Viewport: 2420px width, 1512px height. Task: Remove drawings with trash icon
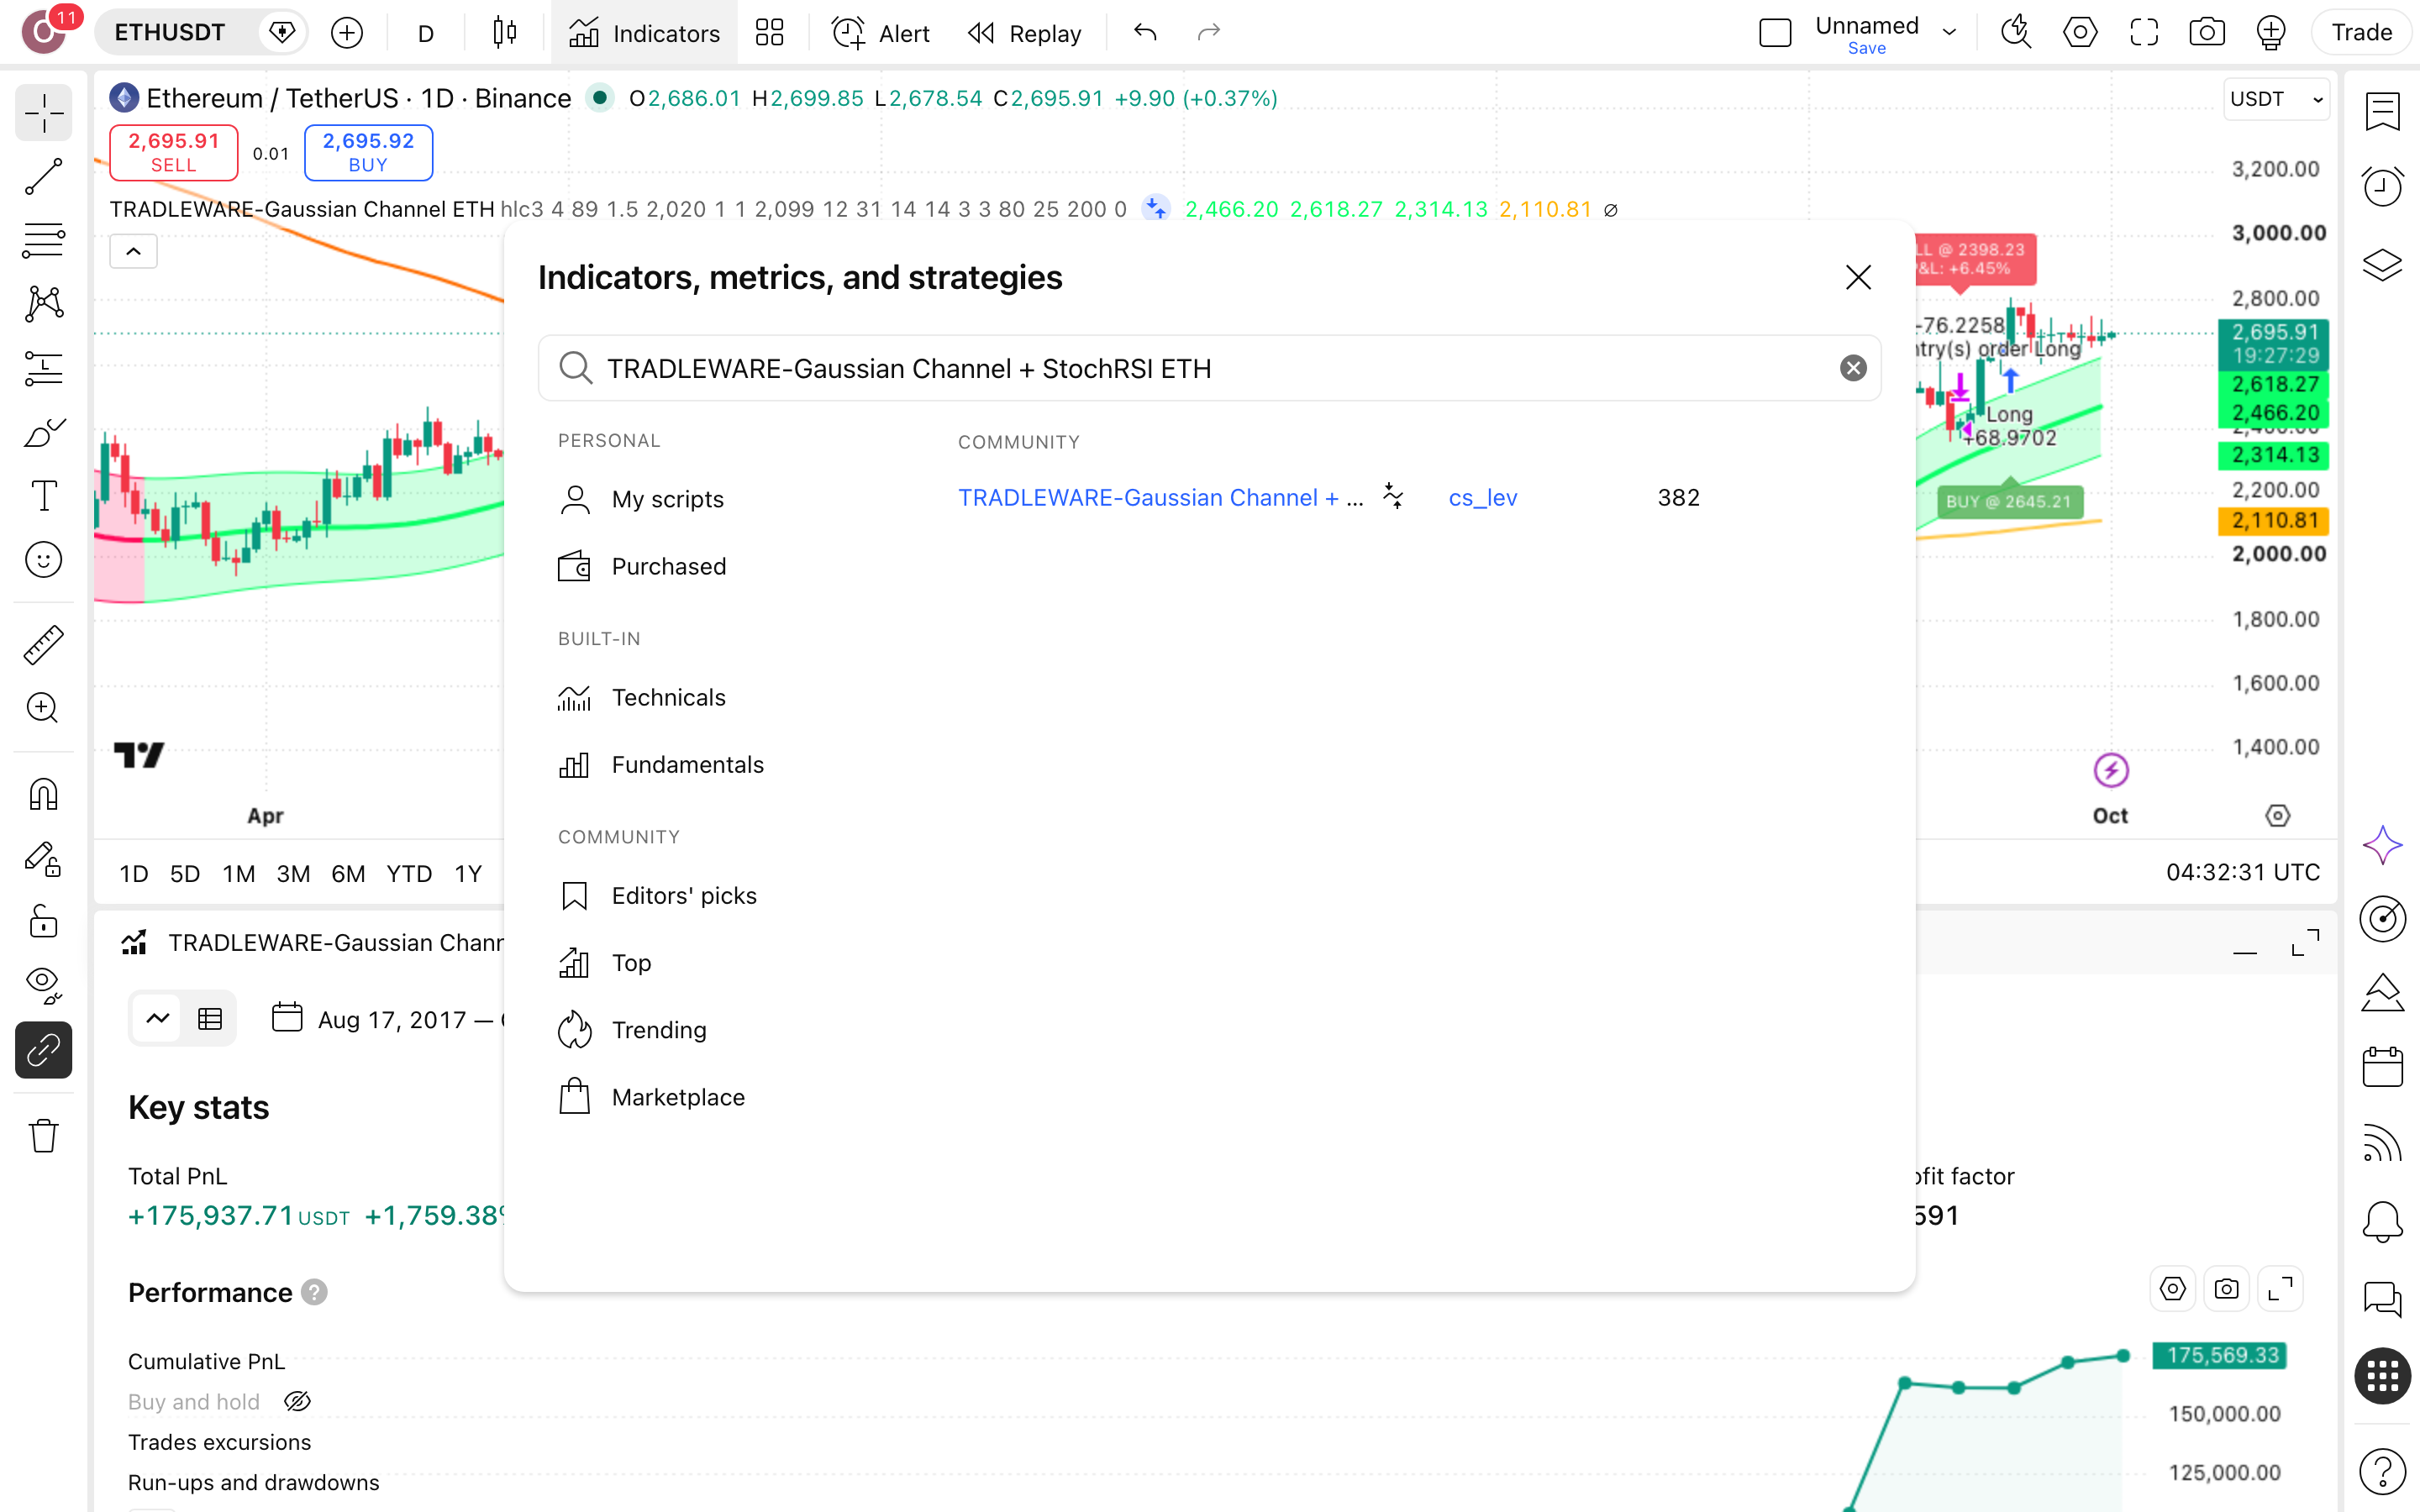tap(43, 1136)
